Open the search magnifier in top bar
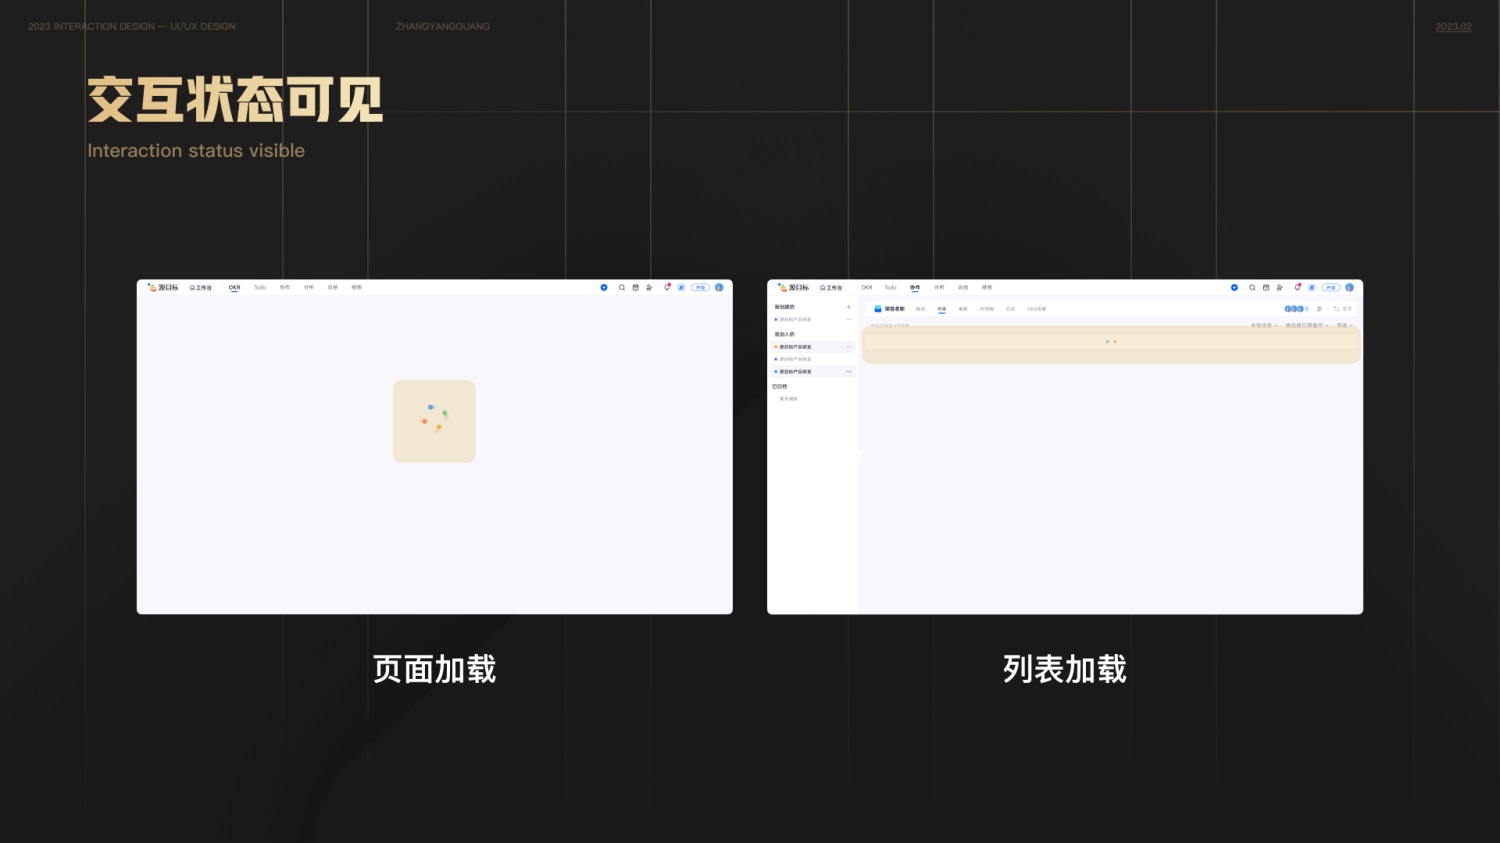Viewport: 1500px width, 843px height. (x=1252, y=287)
